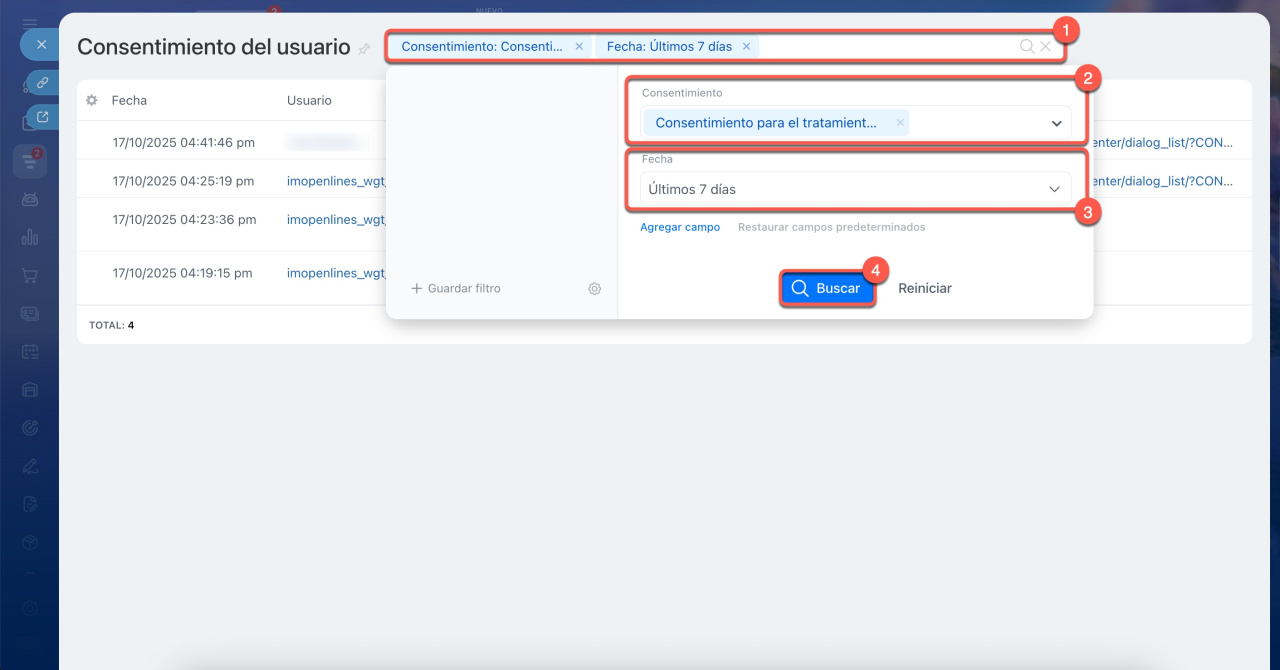Open user link in 04:25:19 pm row
The width and height of the screenshot is (1280, 670).
tap(335, 181)
